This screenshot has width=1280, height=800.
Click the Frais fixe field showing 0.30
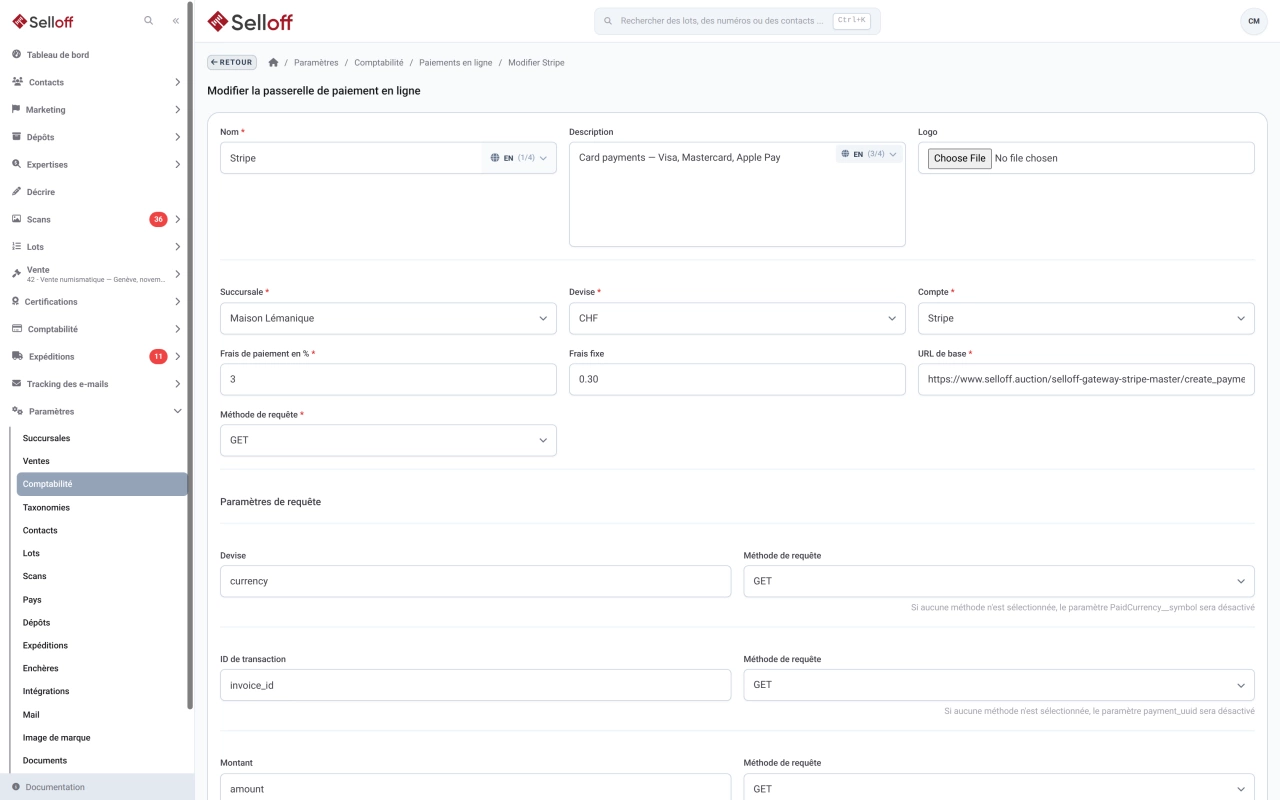[737, 379]
